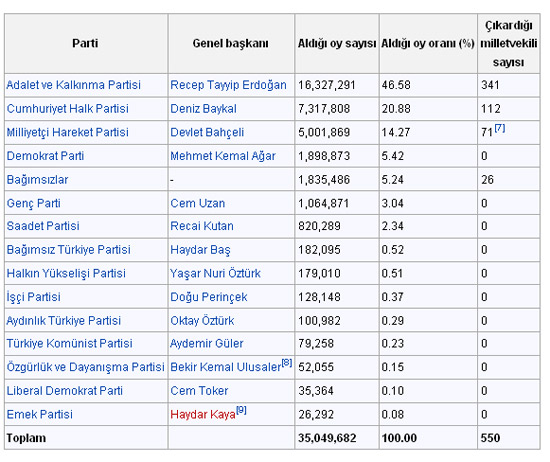
Task: Select the vote count 1,064,871
Action: 323,203
